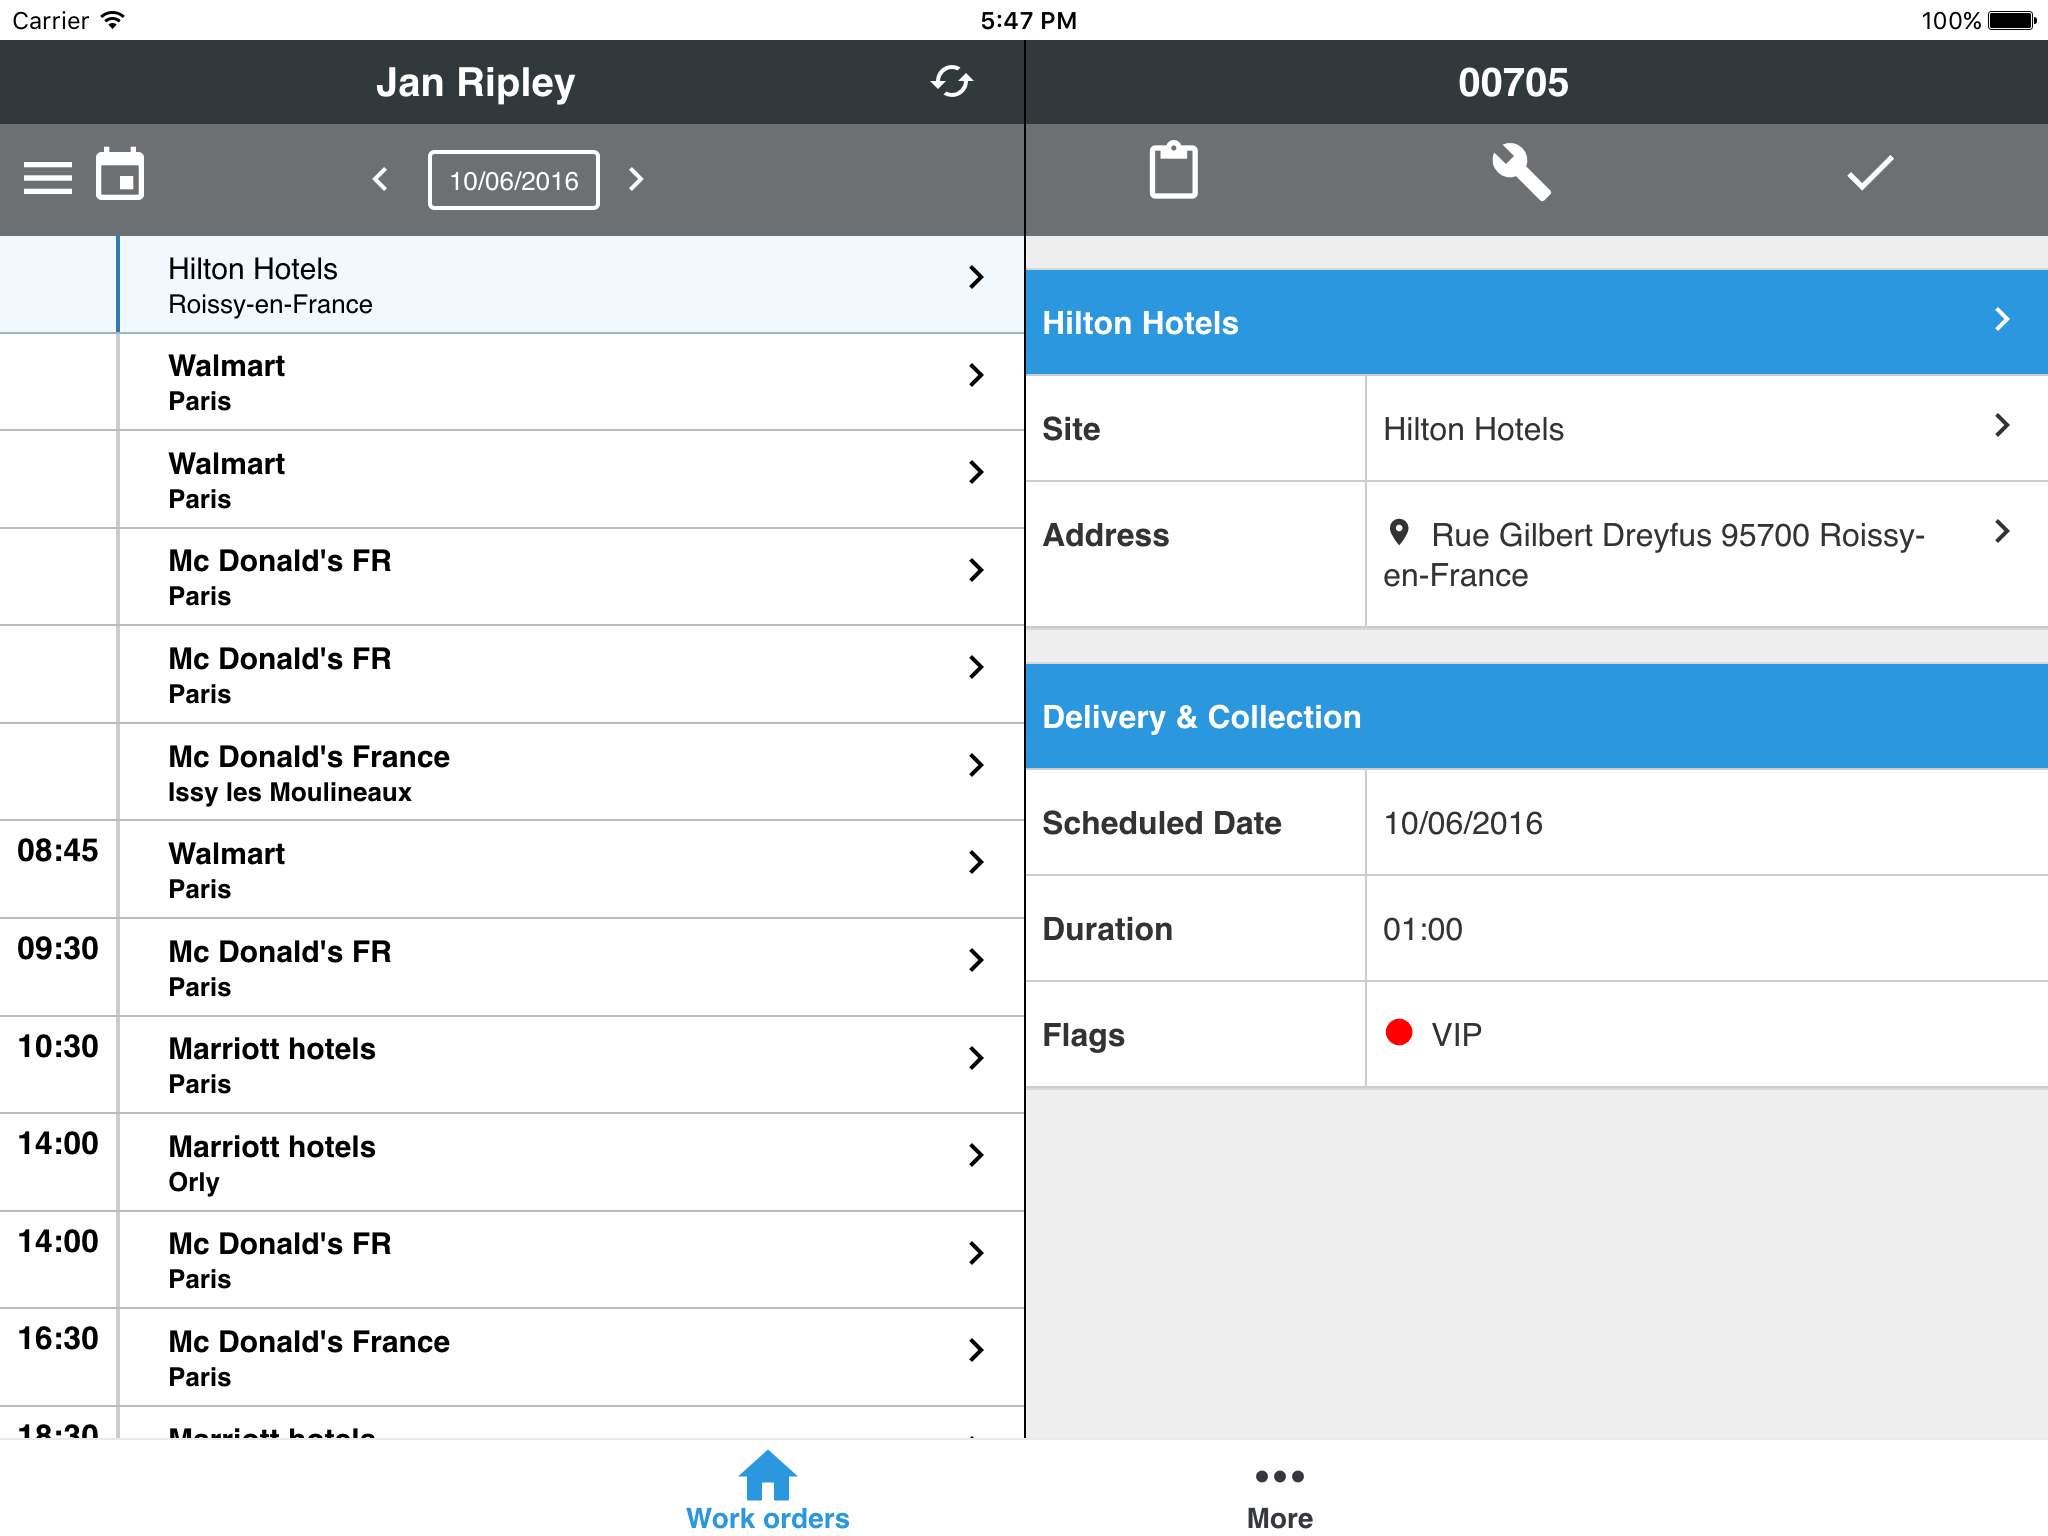Tap the refresh sync icon beside Jan Ripley
Screen dimensions: 2048x1536
[952, 82]
